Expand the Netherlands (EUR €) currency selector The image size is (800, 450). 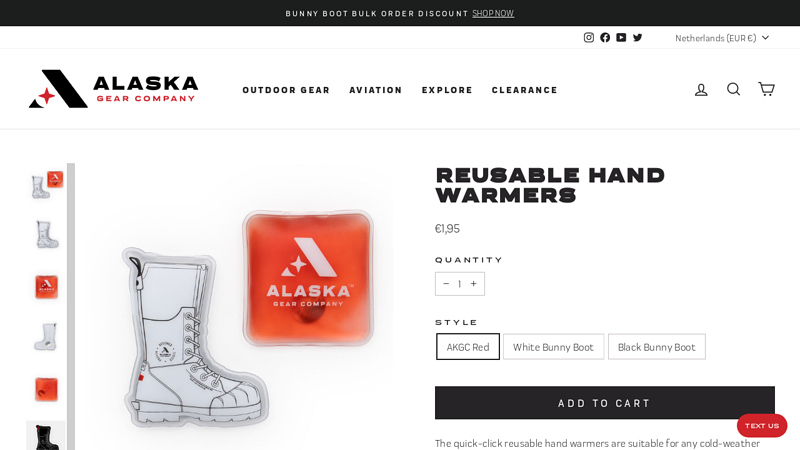pos(721,38)
